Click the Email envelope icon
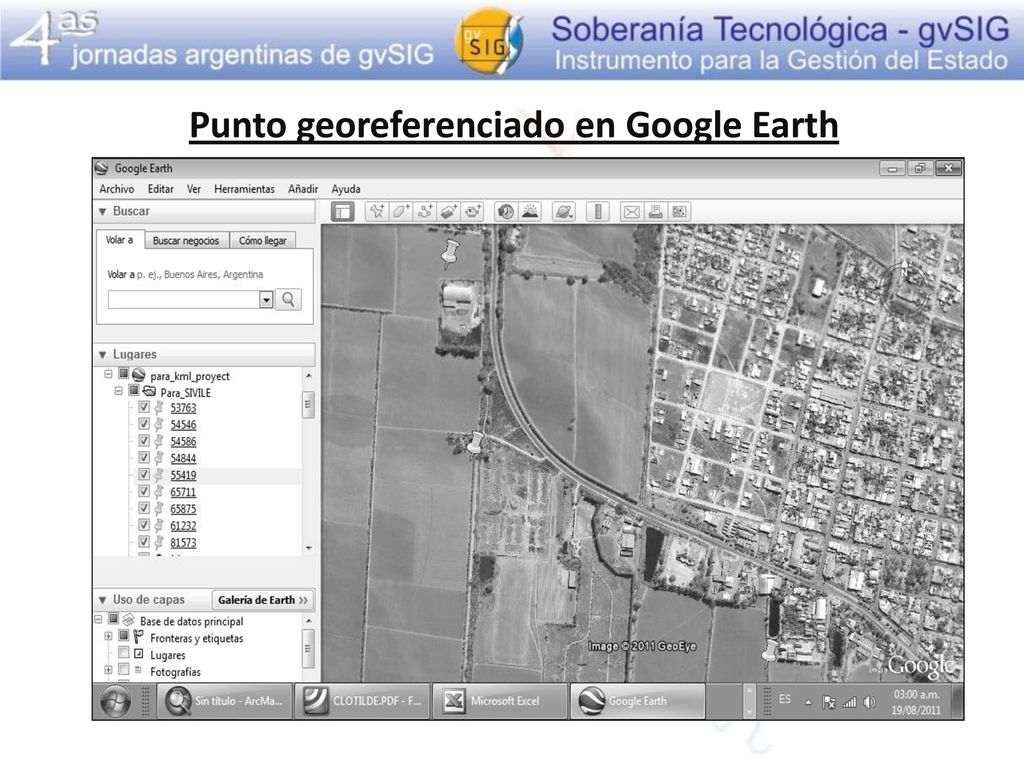This screenshot has width=1024, height=768. [632, 212]
